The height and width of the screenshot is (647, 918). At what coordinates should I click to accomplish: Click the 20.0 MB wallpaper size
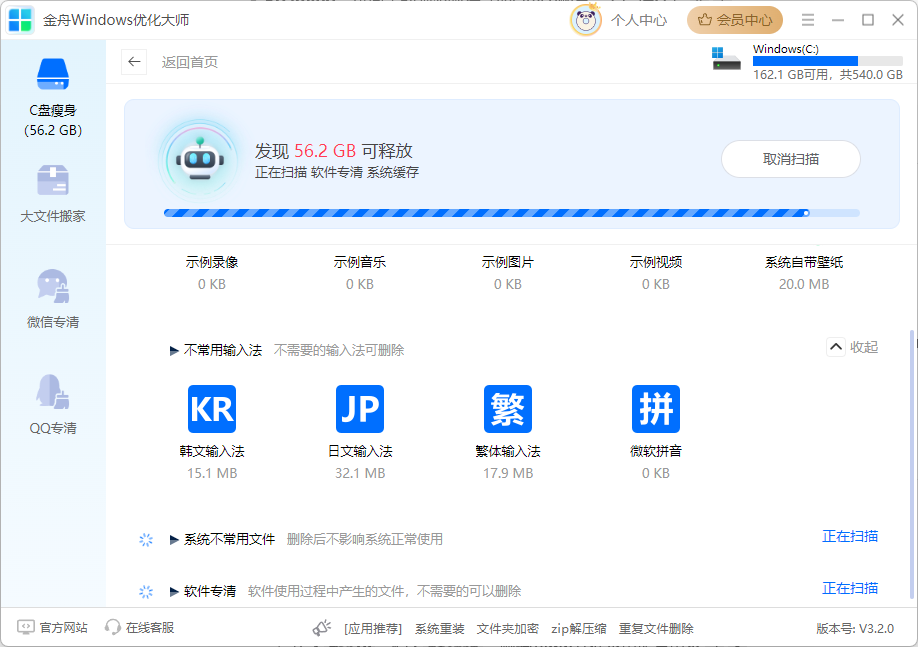(x=804, y=284)
